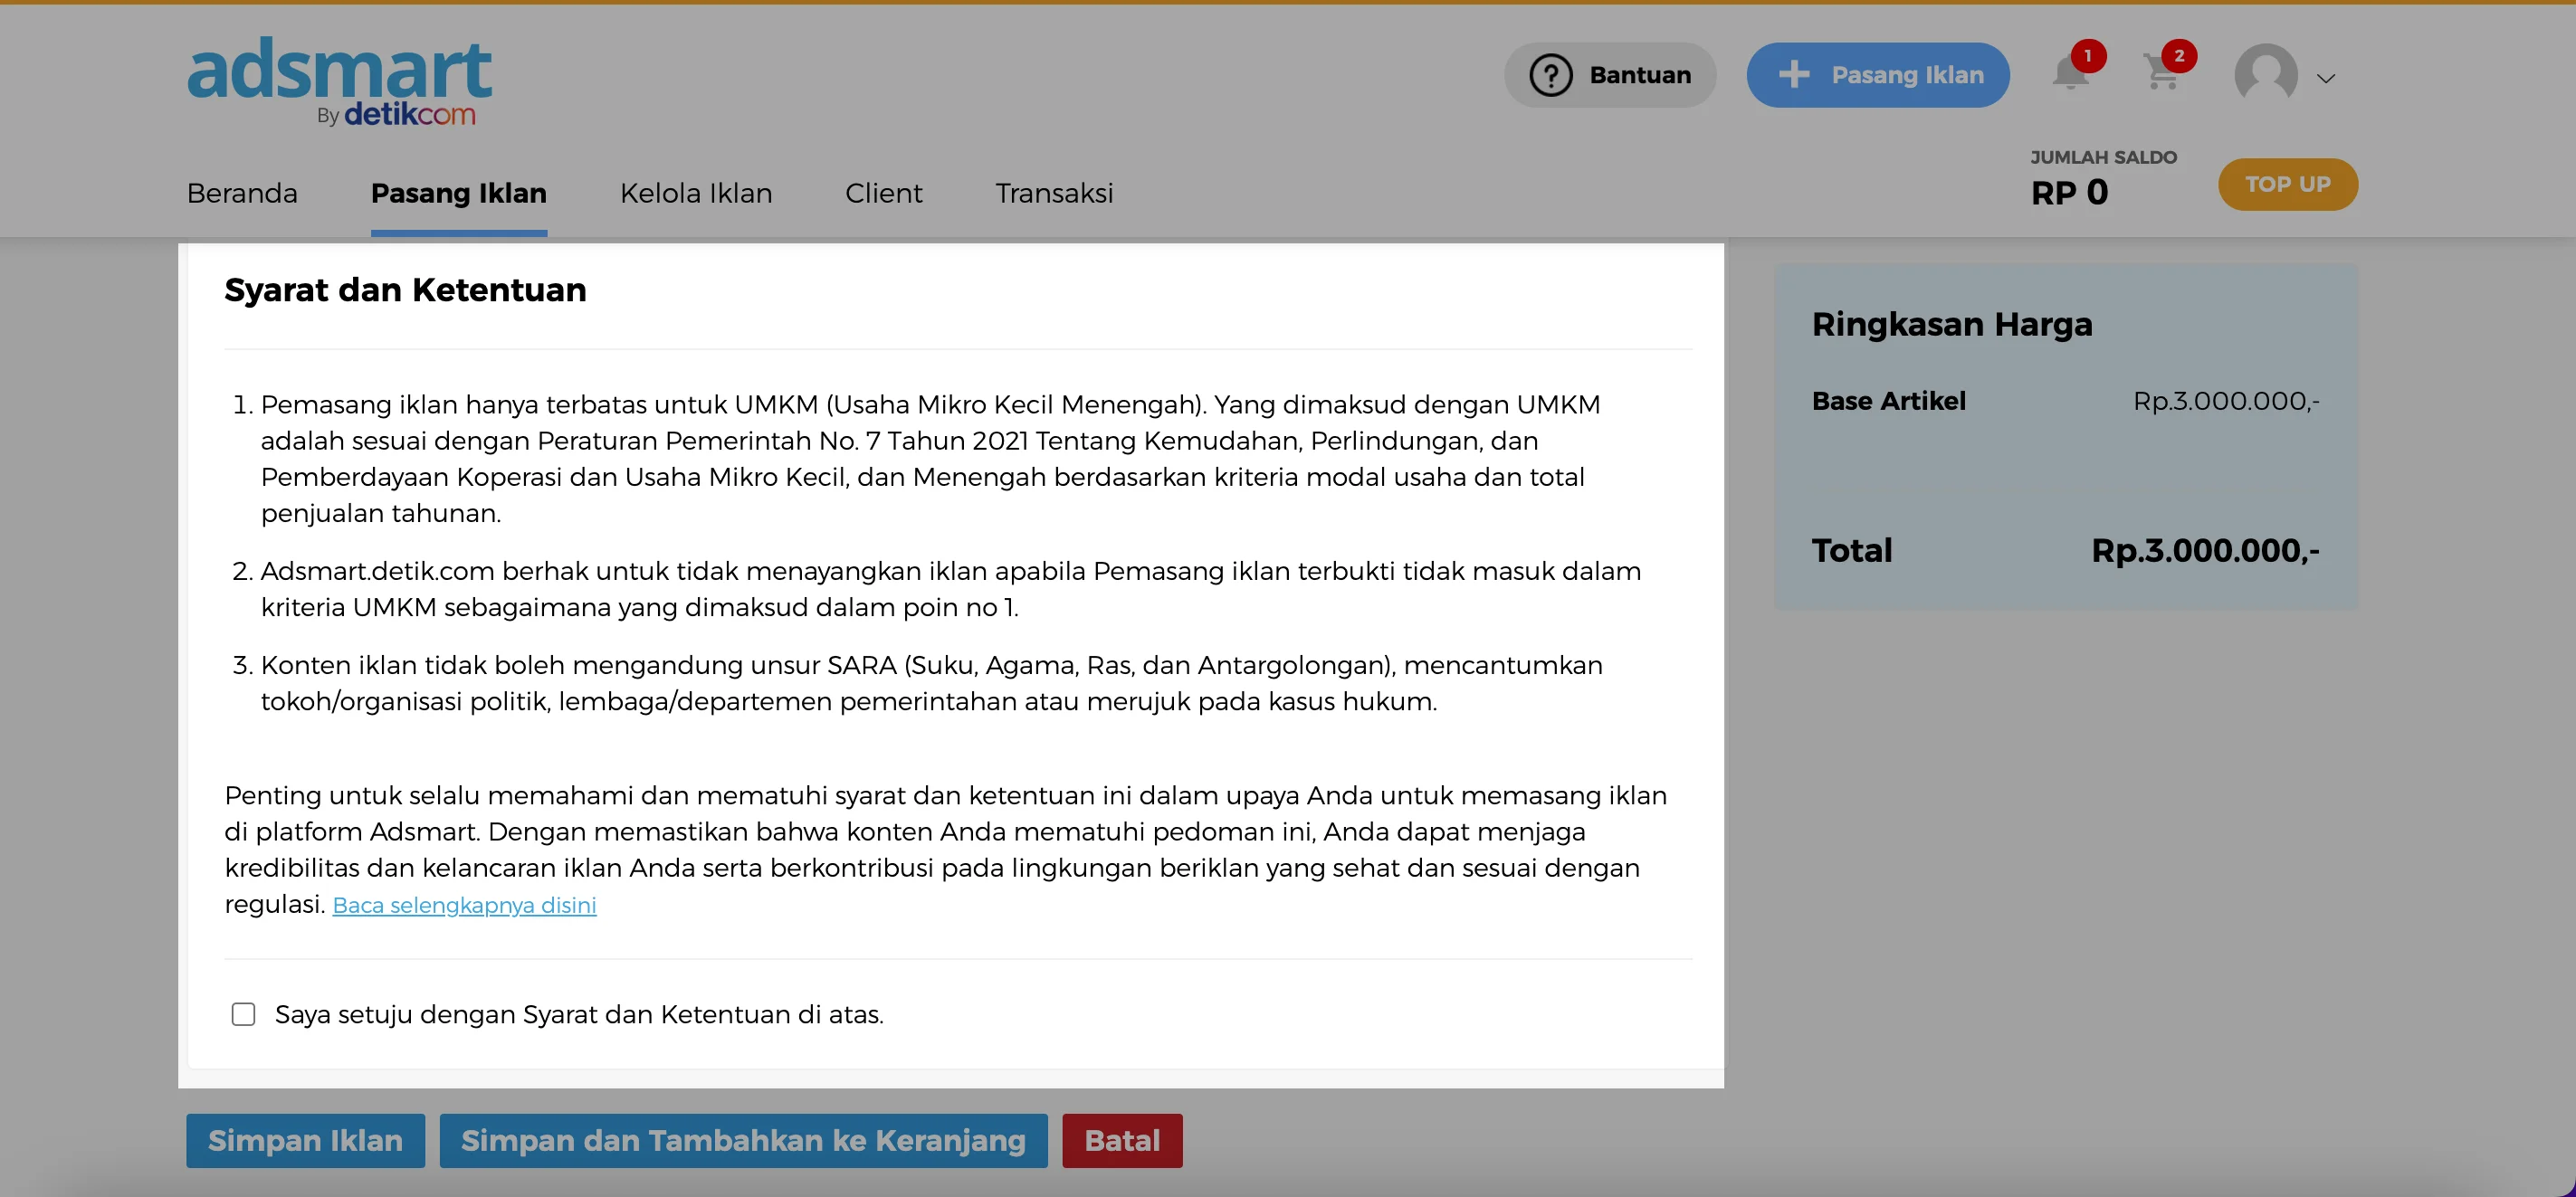This screenshot has width=2576, height=1197.
Task: Click Simpan dan Tambahkan ke Keranjang
Action: click(743, 1140)
